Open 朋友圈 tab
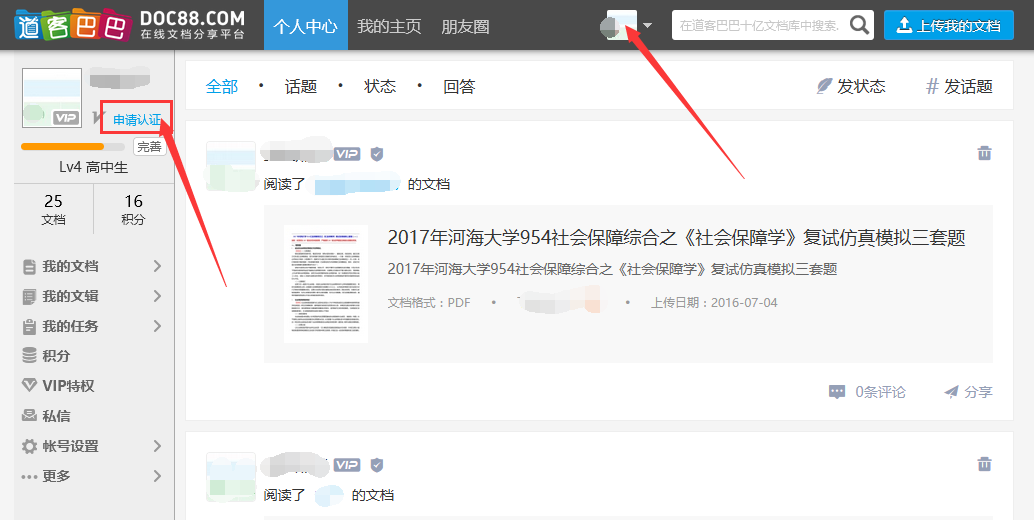This screenshot has width=1034, height=520. point(466,26)
